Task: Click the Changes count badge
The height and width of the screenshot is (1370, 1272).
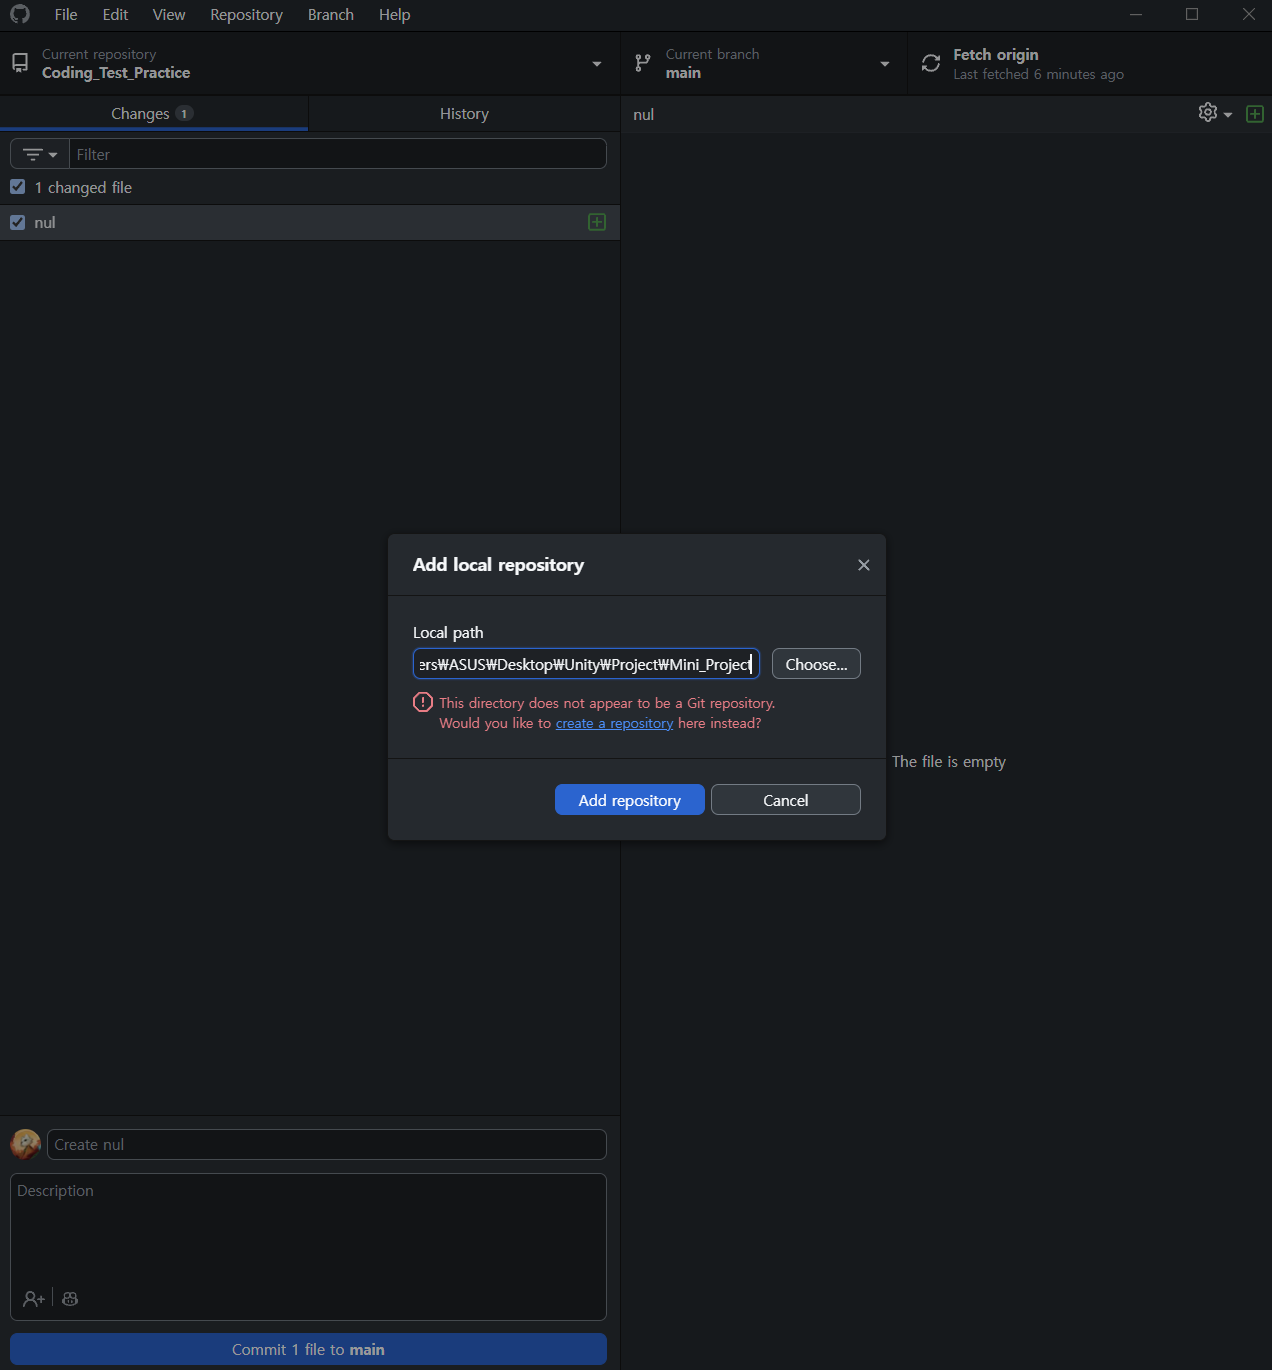Action: (184, 113)
